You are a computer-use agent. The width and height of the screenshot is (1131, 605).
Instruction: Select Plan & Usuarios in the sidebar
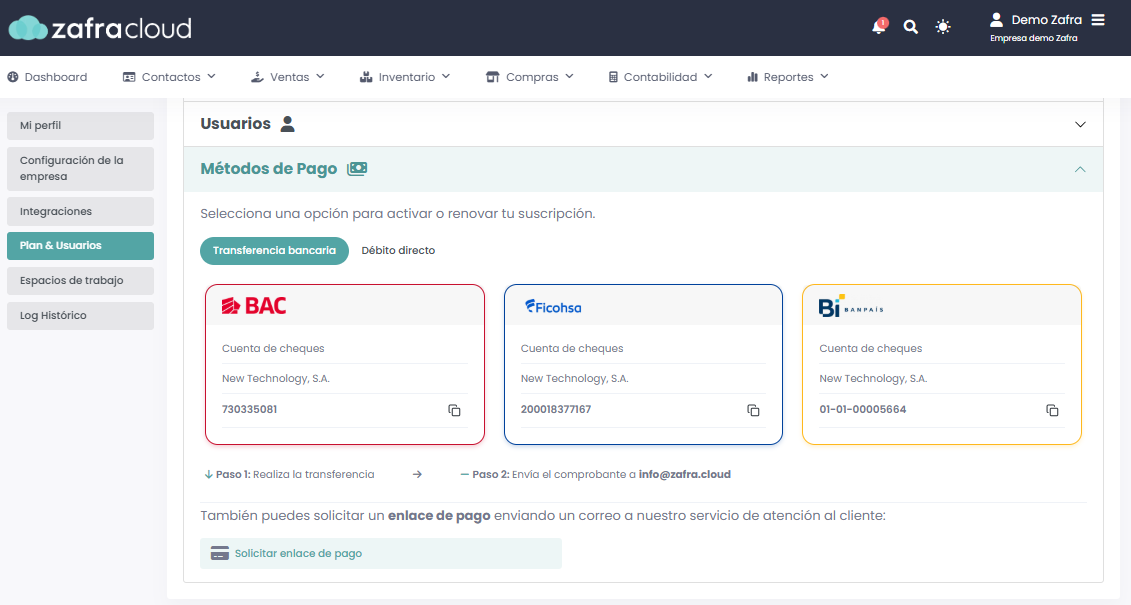80,246
